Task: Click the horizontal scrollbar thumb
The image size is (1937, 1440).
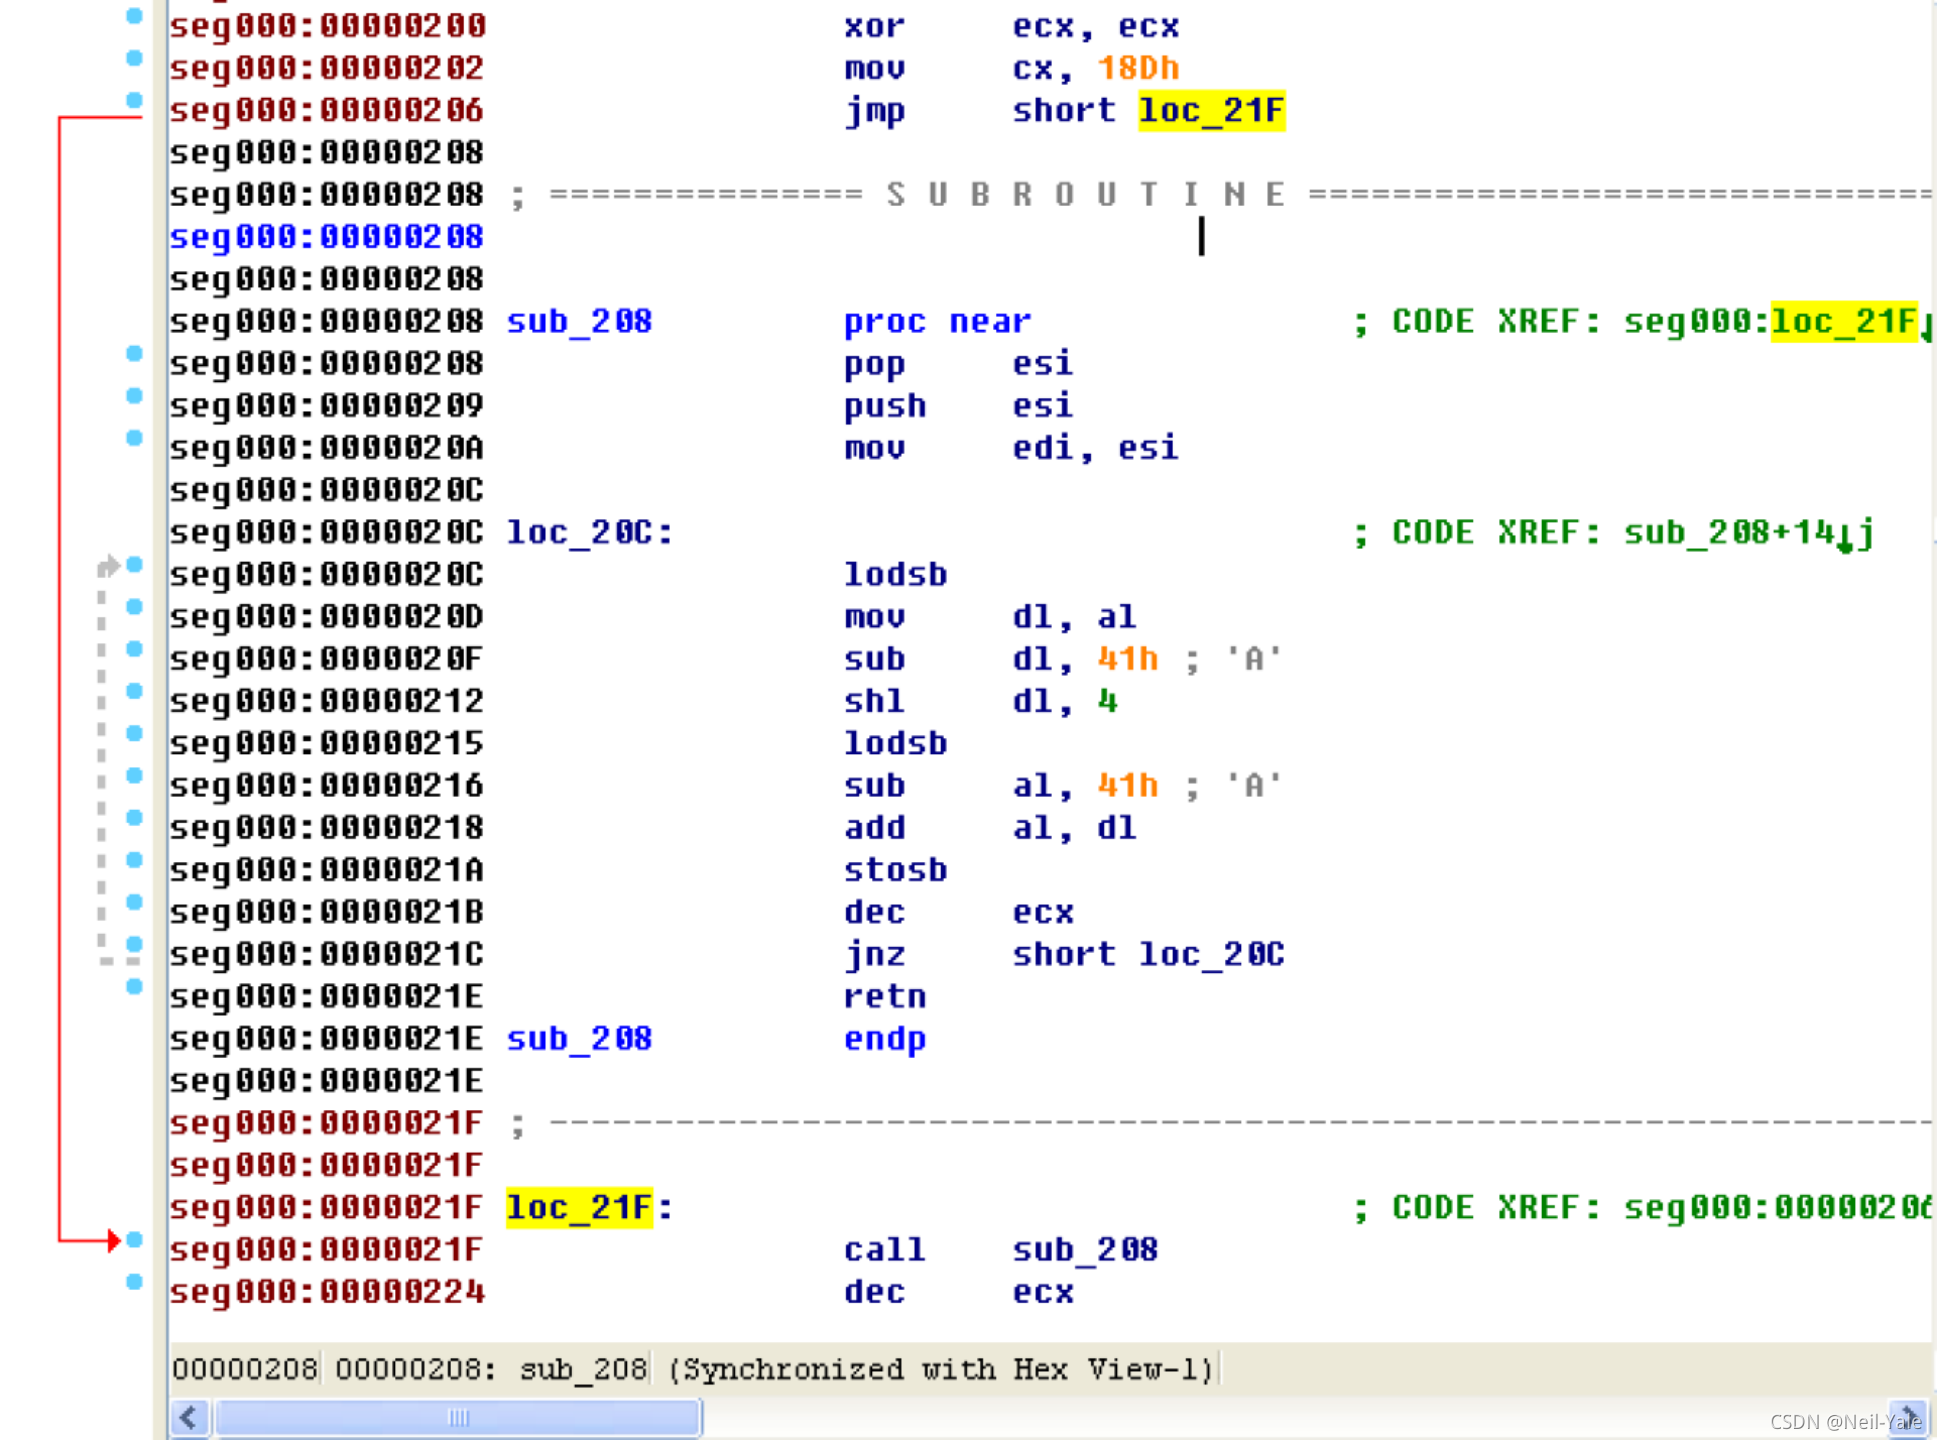Action: coord(458,1417)
